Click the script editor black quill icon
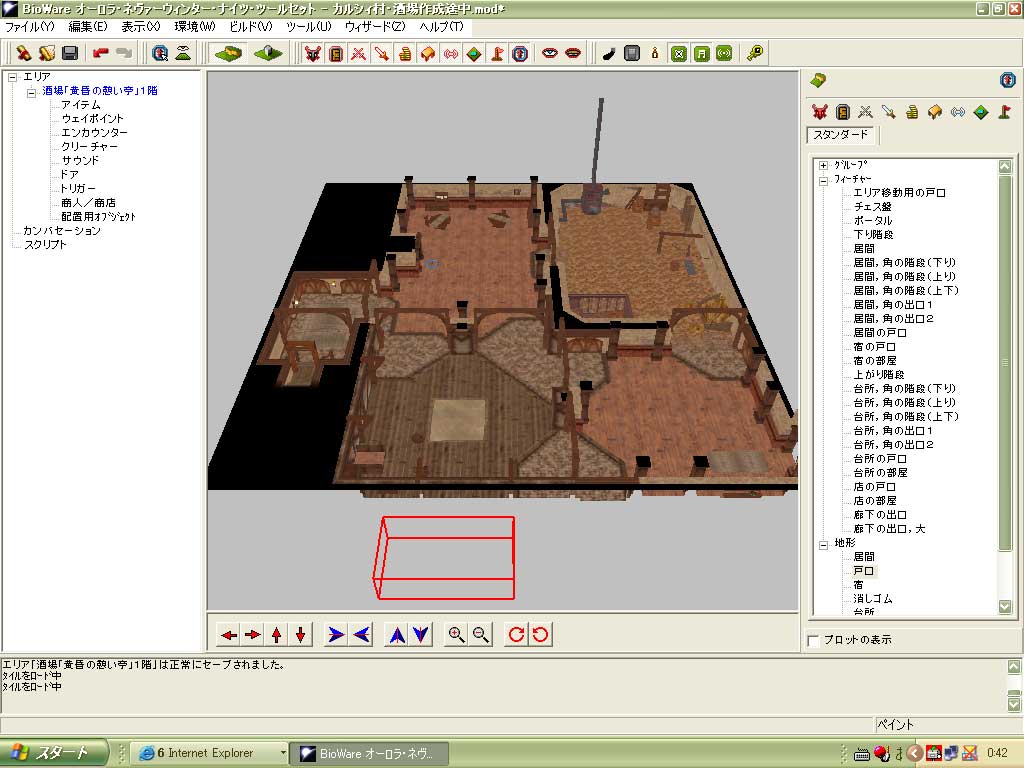The width and height of the screenshot is (1024, 768). point(609,53)
